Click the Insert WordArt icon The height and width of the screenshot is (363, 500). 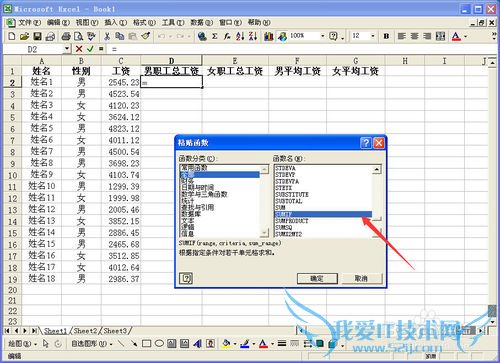pyautogui.click(x=198, y=343)
